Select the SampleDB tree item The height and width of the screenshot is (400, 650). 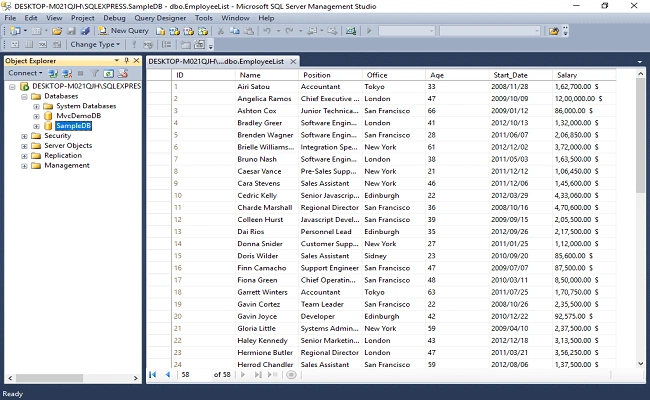[73, 126]
